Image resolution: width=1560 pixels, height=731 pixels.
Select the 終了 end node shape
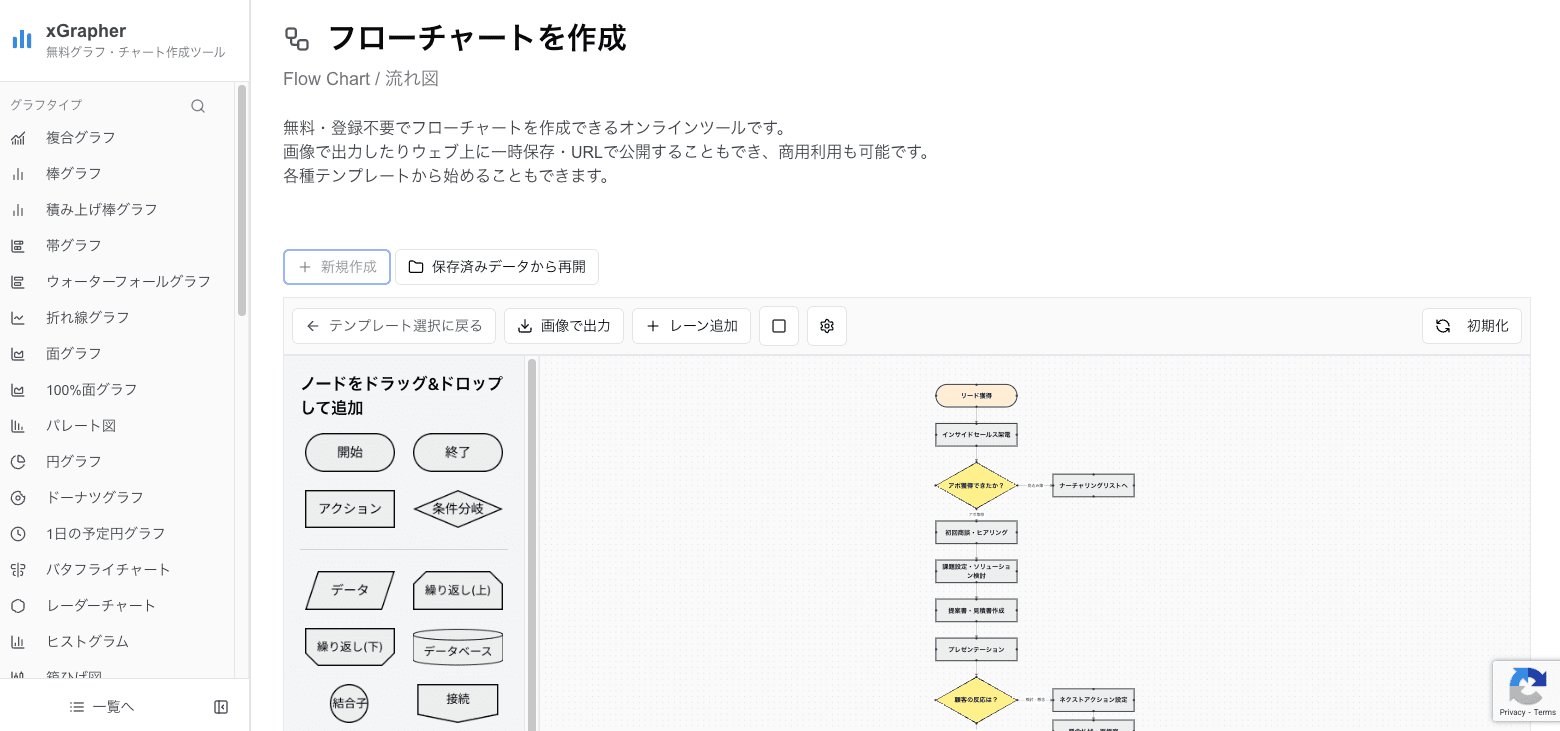457,452
